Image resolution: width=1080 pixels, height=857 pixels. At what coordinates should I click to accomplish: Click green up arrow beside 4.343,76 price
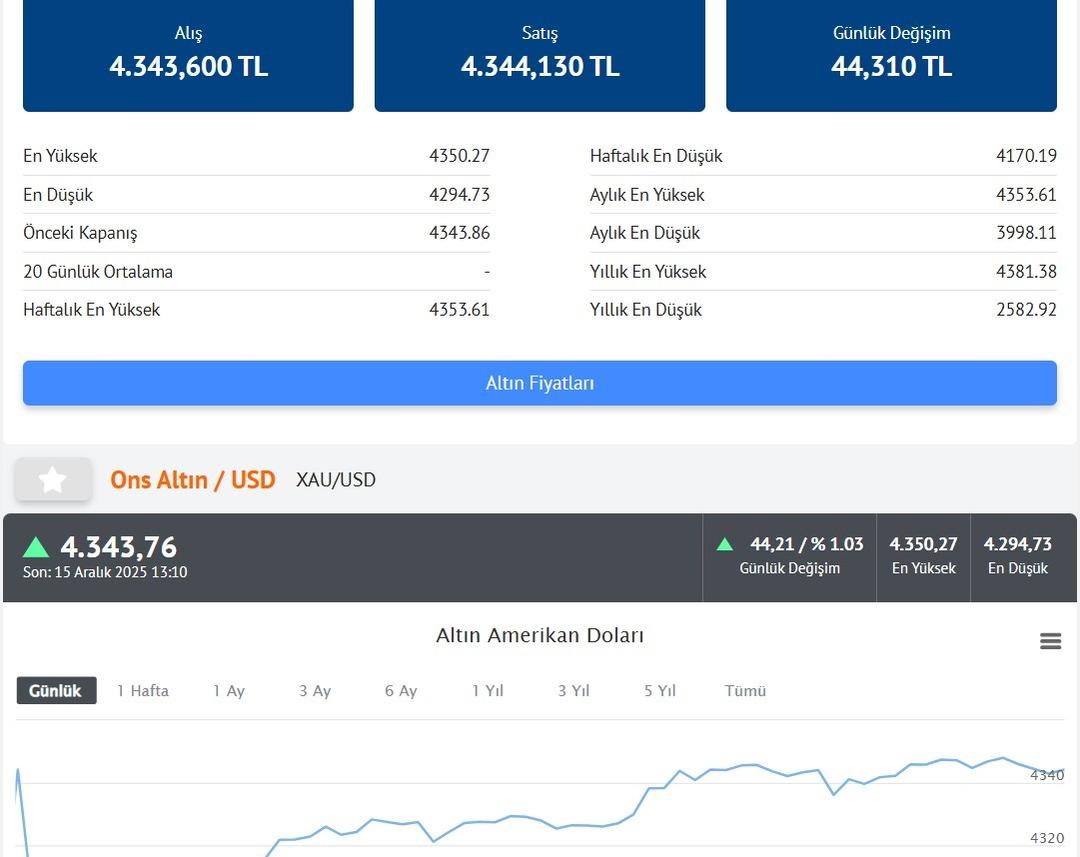36,547
